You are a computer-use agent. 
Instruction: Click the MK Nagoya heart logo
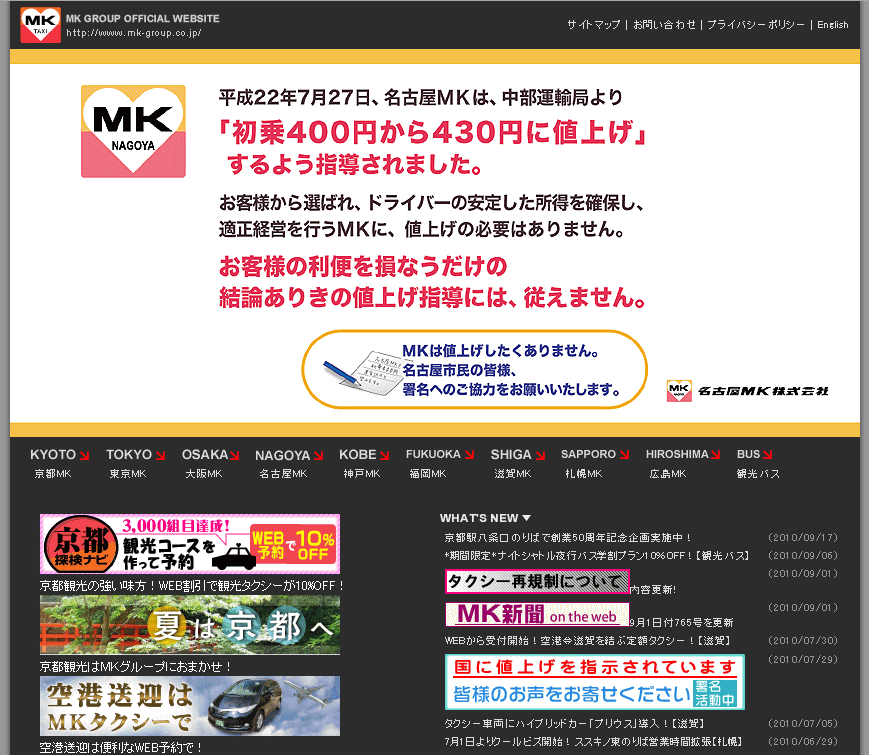click(x=134, y=131)
